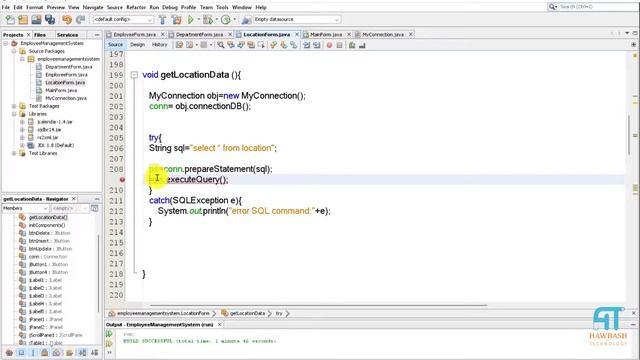The image size is (640, 360).
Task: Click the editor horizontal scrollbar
Action: [318, 305]
